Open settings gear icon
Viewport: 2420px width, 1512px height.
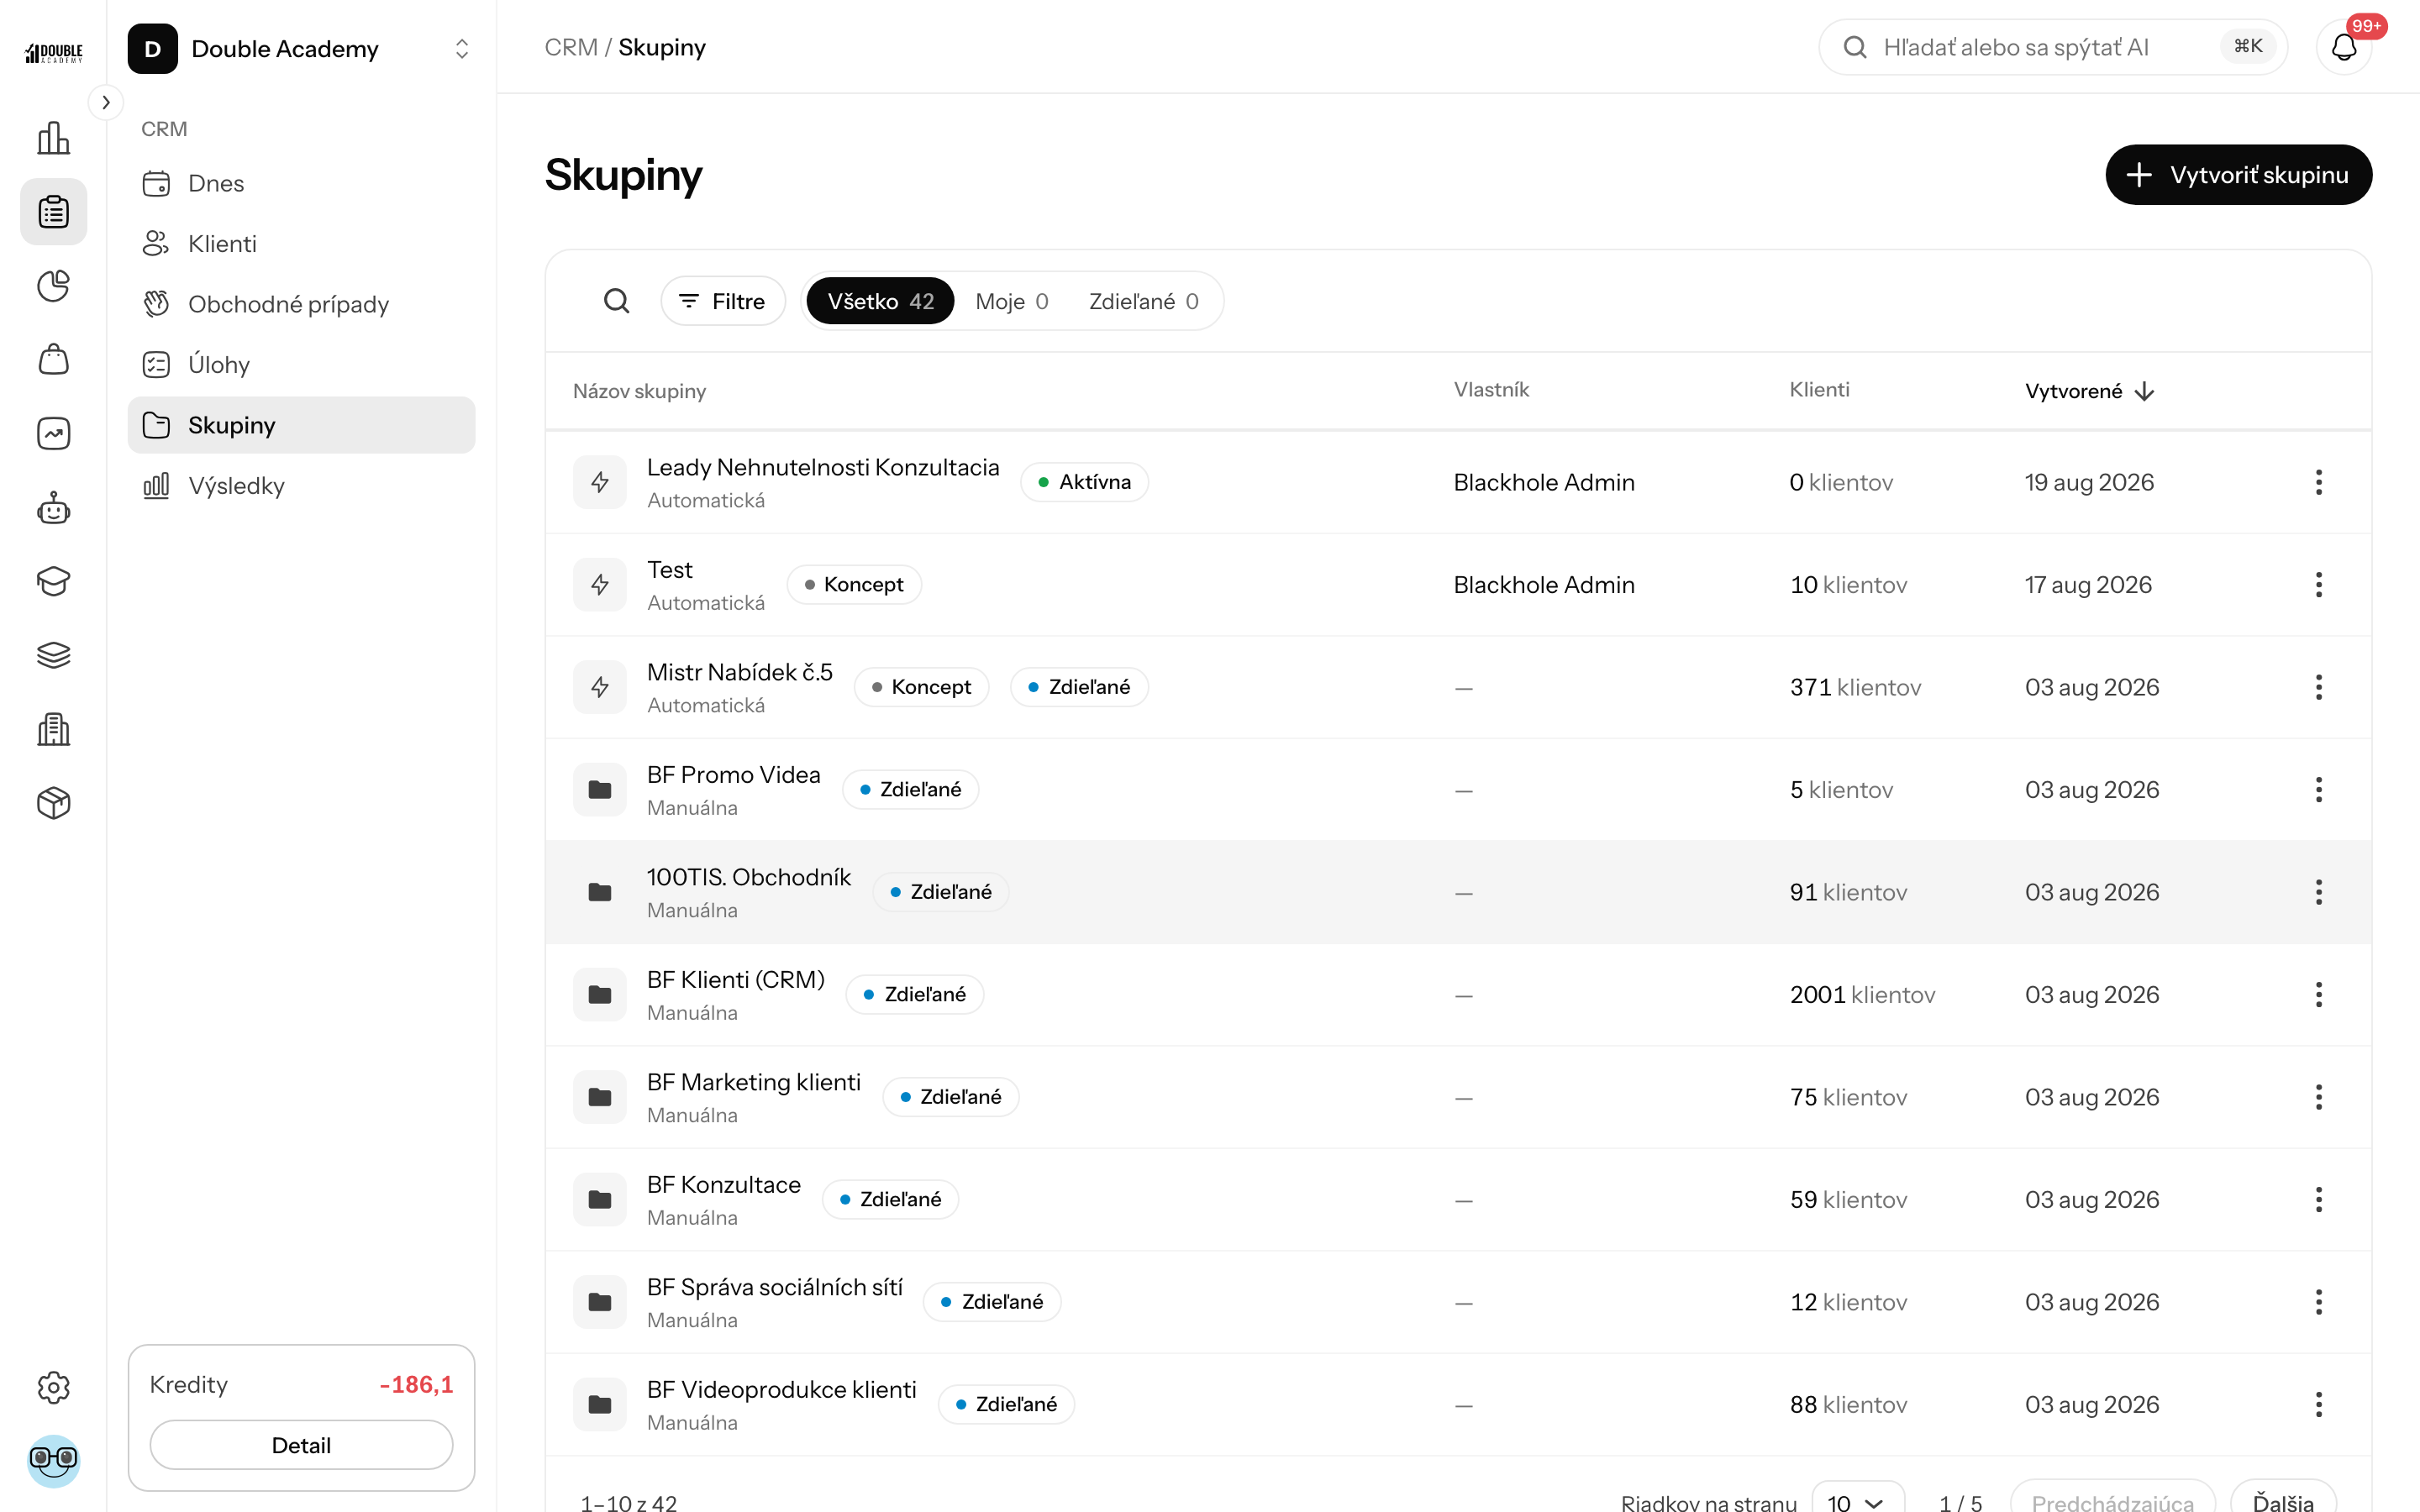(x=53, y=1387)
